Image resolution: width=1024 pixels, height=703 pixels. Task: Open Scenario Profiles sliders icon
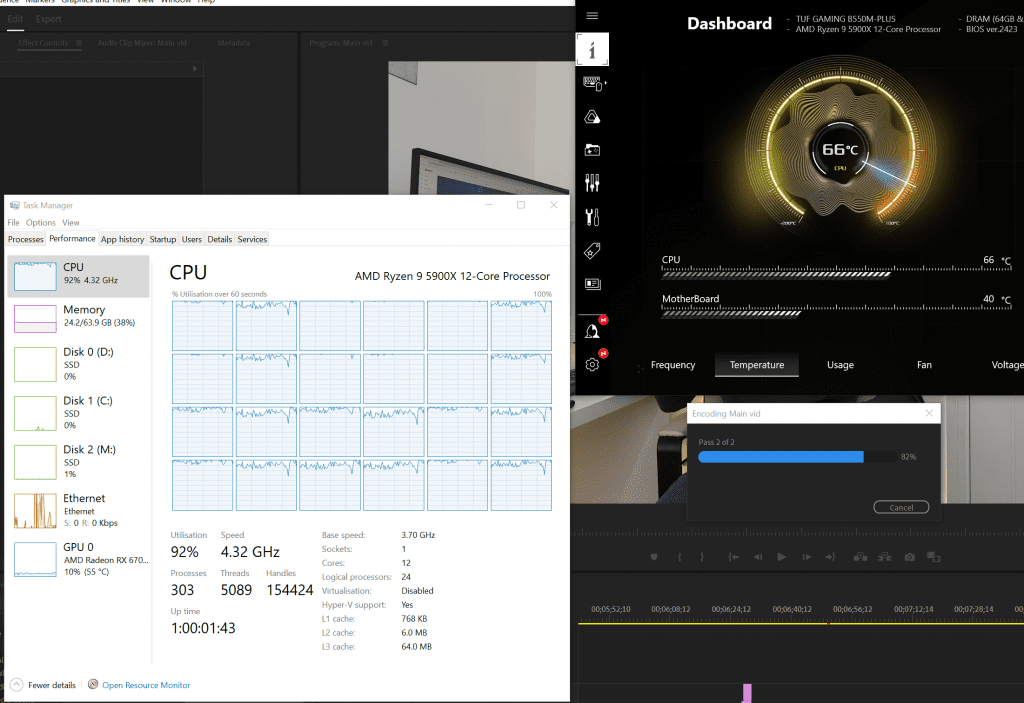[592, 183]
